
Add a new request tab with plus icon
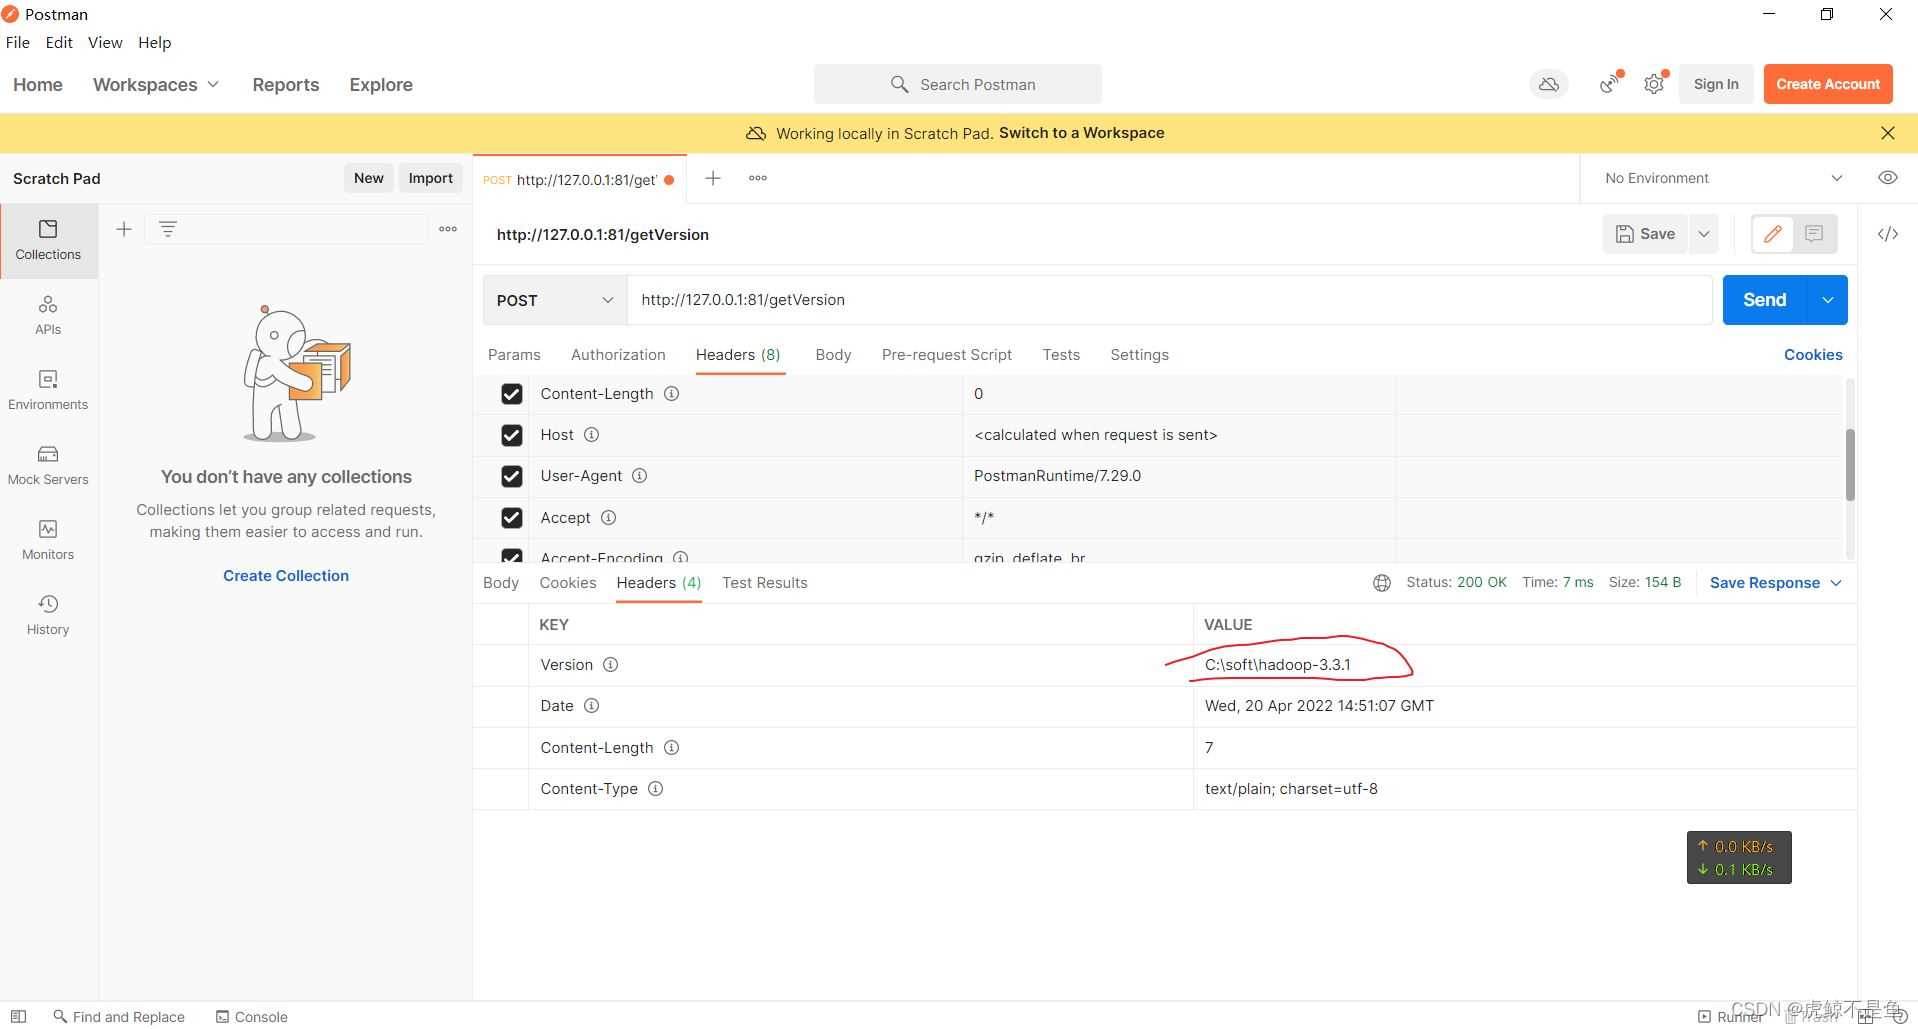point(713,178)
